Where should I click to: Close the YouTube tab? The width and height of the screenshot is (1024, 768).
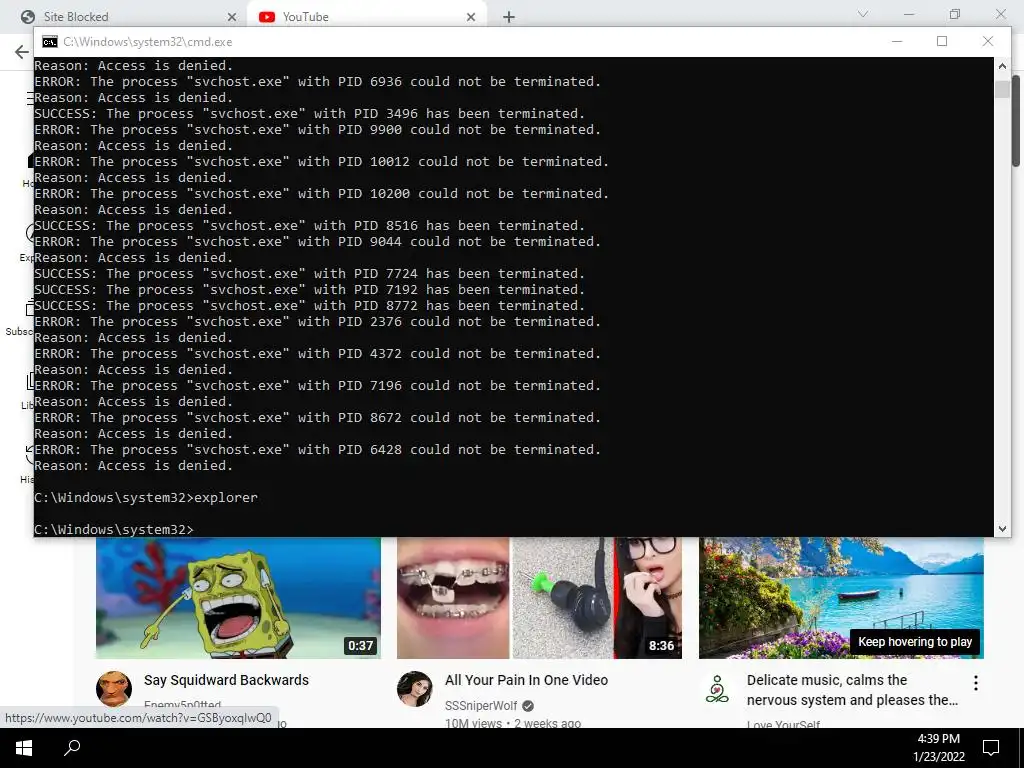coord(471,17)
